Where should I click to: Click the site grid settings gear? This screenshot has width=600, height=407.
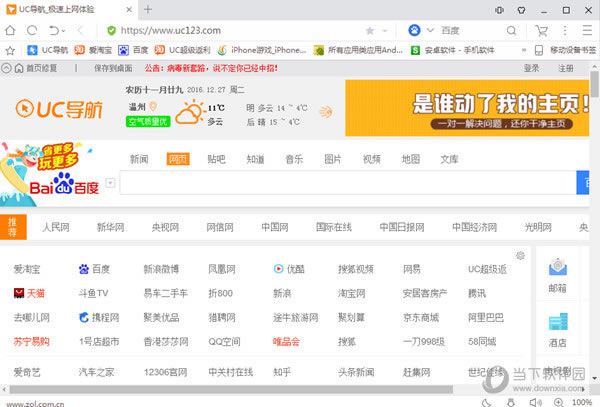520,256
